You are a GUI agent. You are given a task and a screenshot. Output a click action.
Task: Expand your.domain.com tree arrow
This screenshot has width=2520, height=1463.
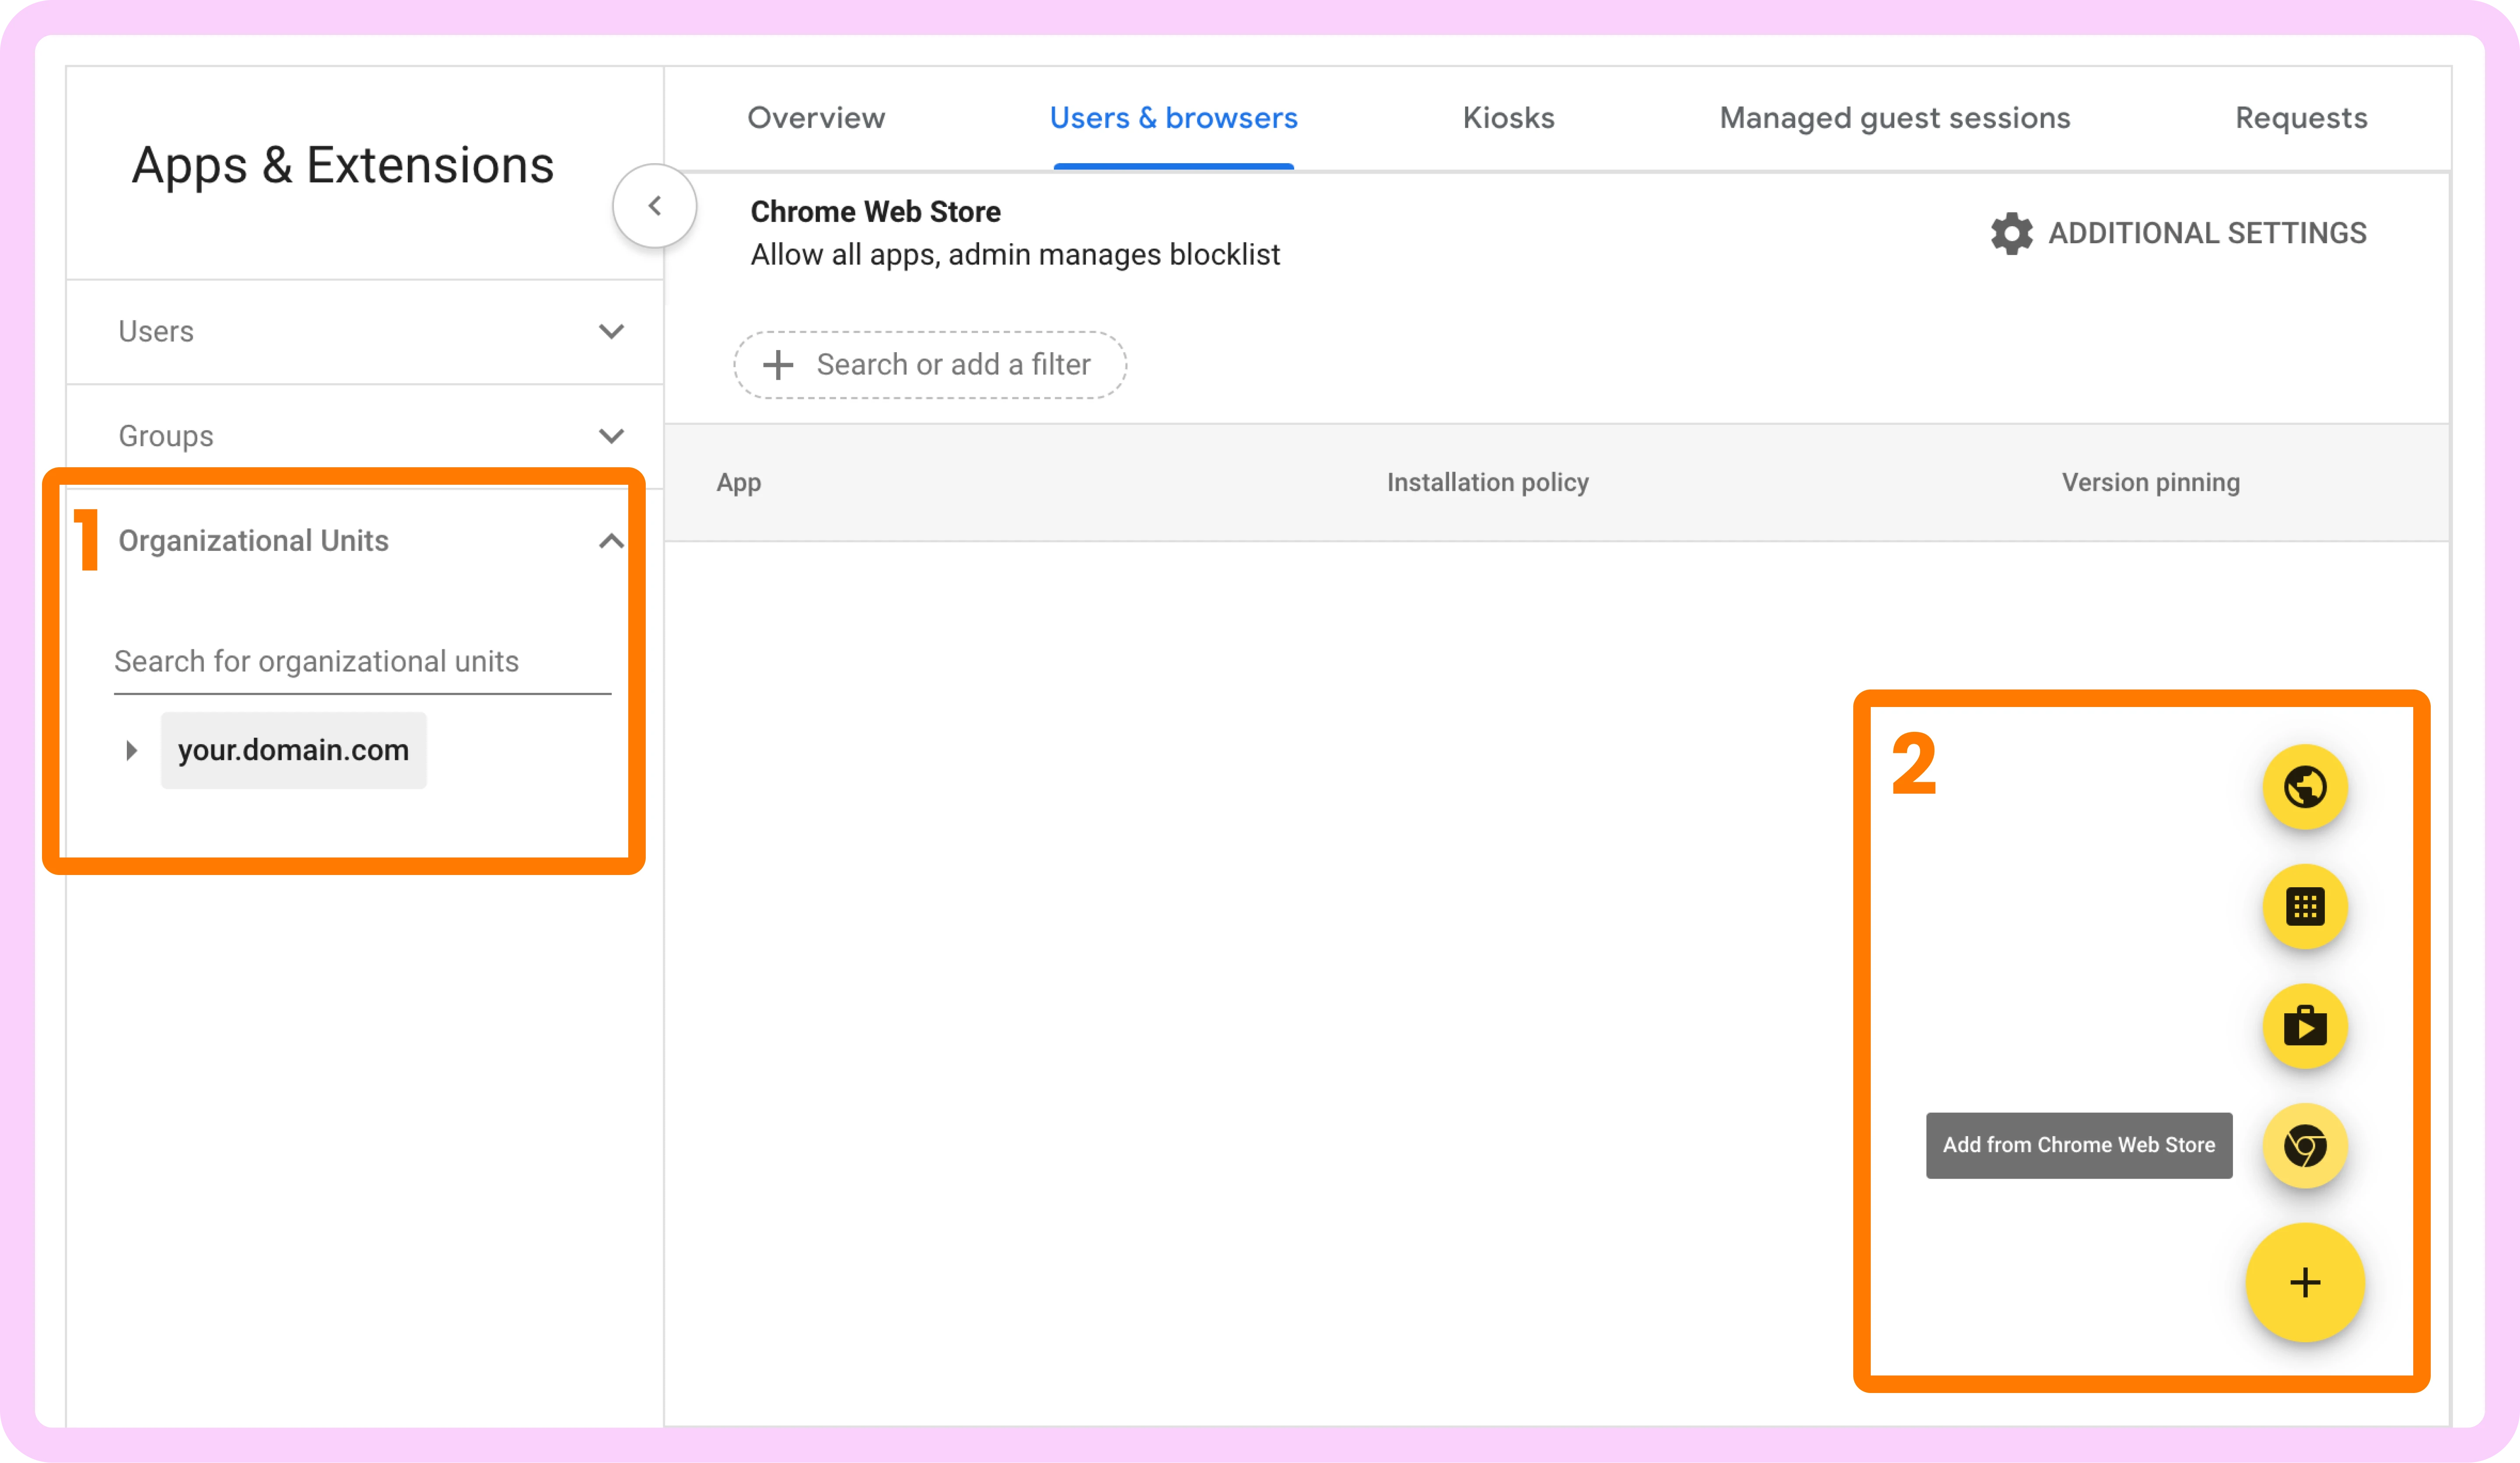(x=131, y=750)
